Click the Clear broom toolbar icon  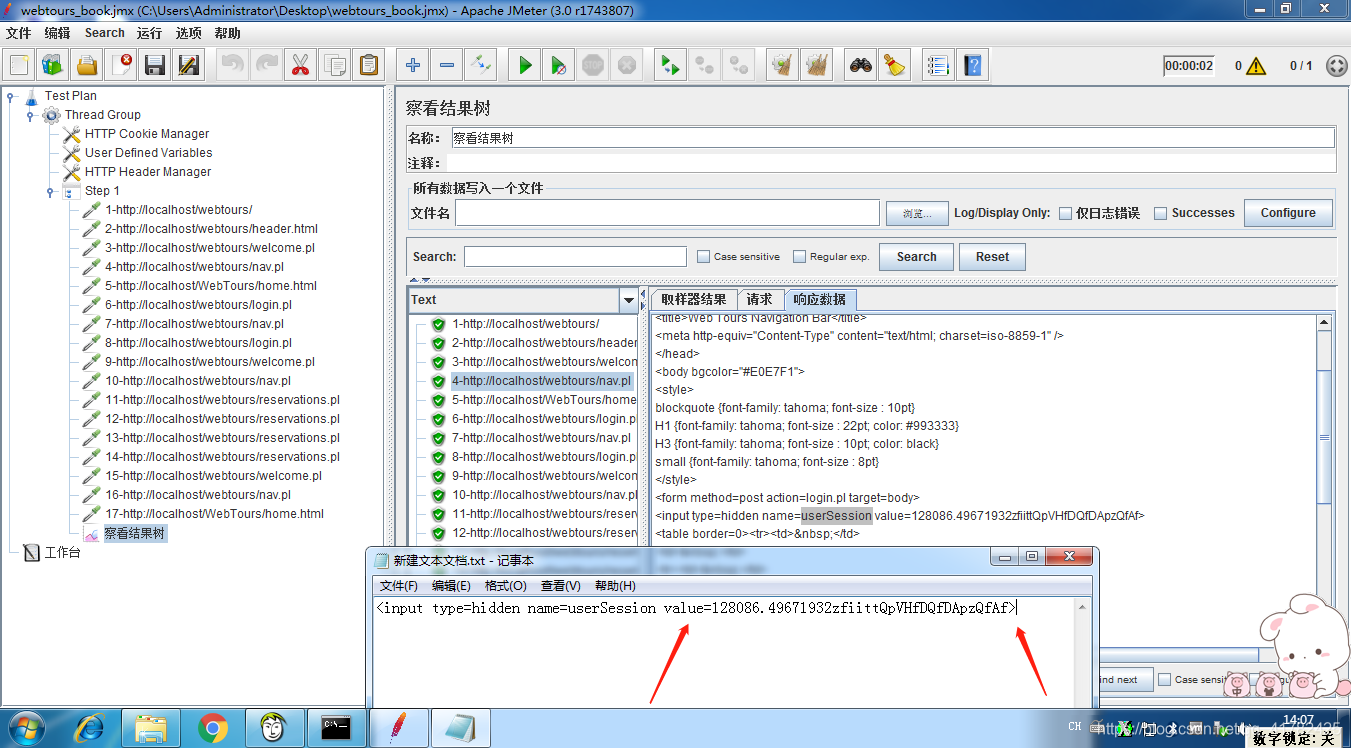pos(782,66)
